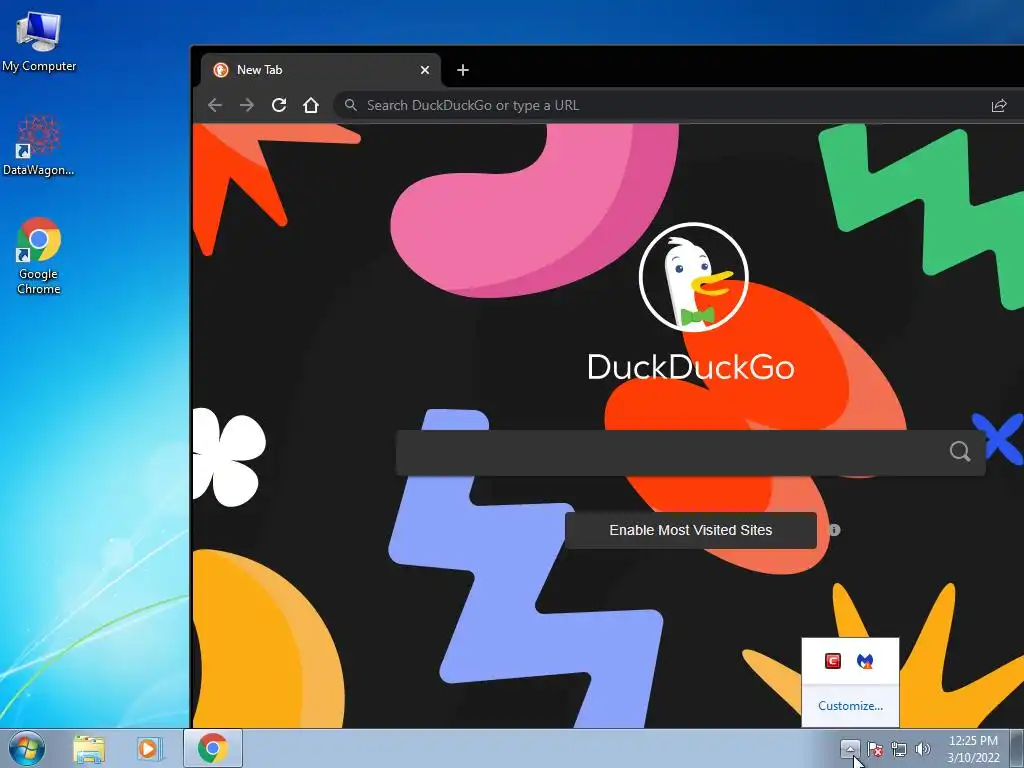Reload the page with the refresh icon
This screenshot has width=1024, height=768.
(x=279, y=105)
